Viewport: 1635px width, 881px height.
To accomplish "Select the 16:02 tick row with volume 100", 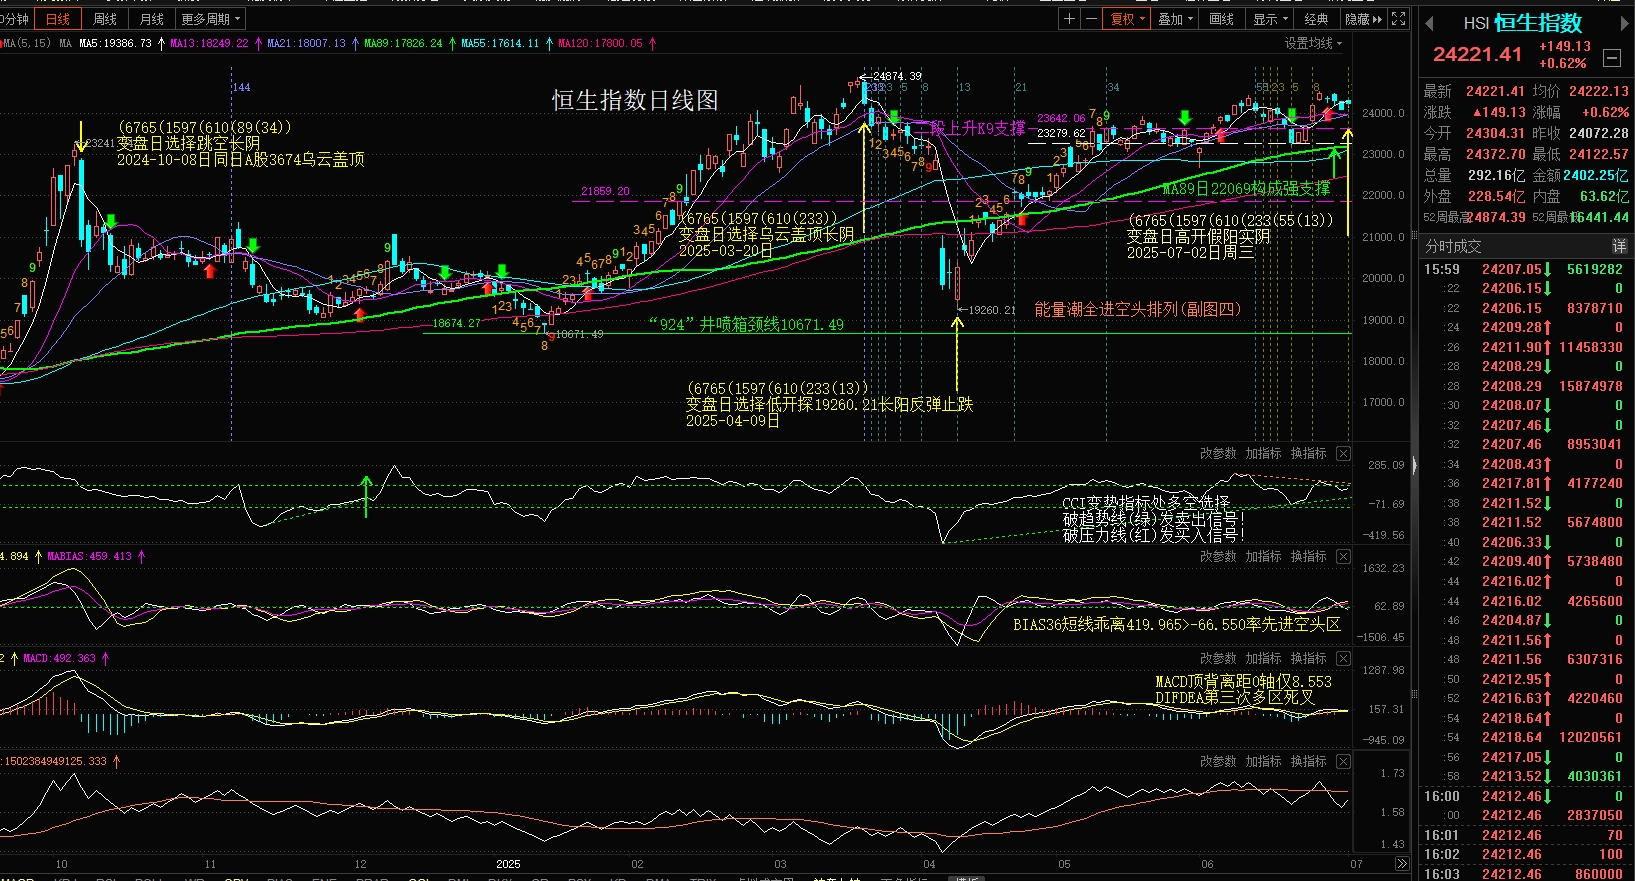I will 1526,855.
